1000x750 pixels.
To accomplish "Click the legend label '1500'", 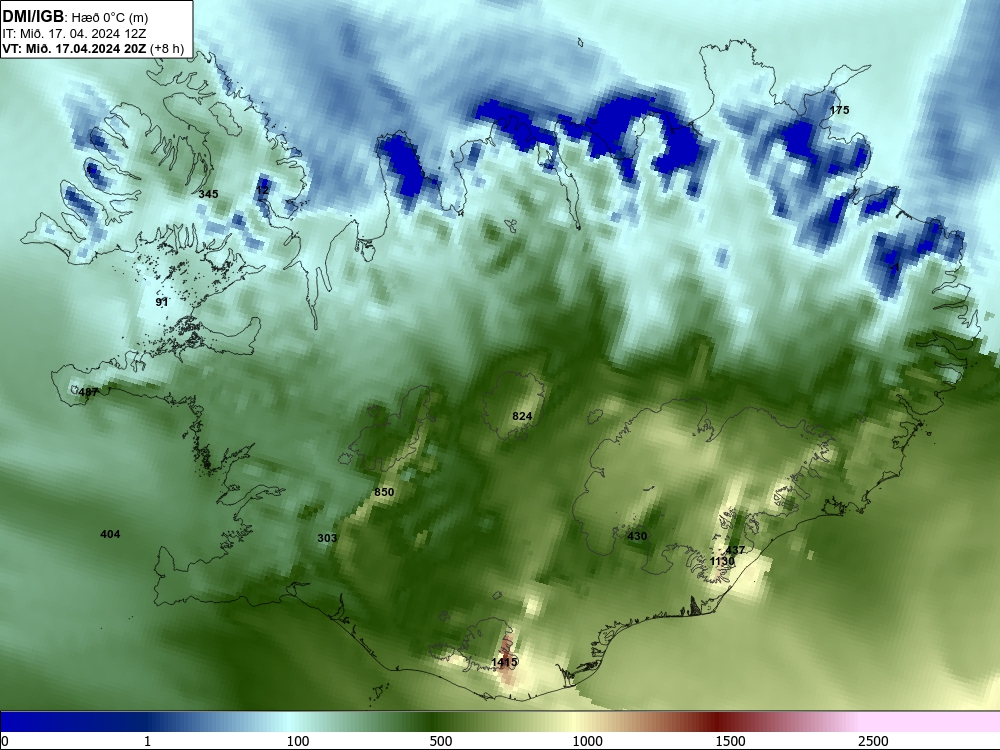I will tap(730, 741).
